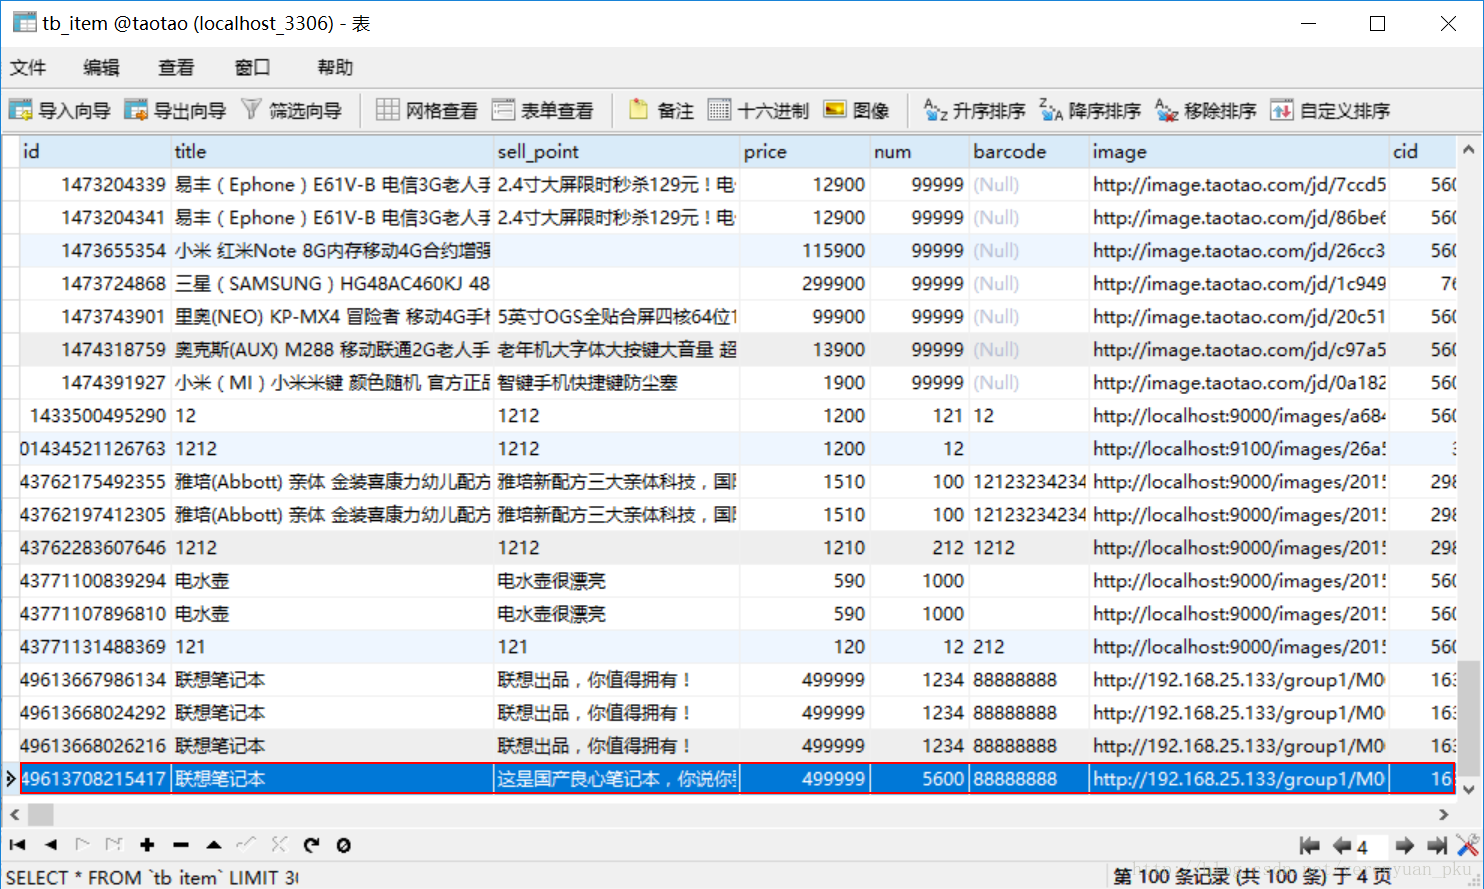
Task: Select the id cell 1473204339
Action: point(96,184)
